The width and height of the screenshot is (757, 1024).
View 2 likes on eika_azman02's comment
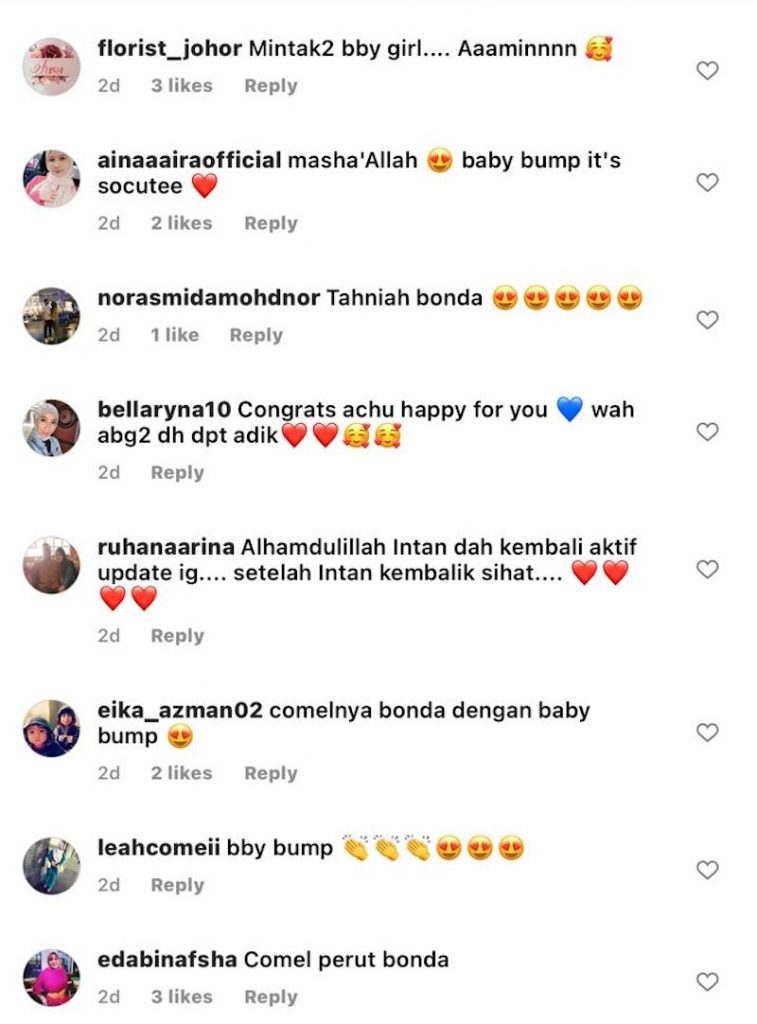[182, 773]
